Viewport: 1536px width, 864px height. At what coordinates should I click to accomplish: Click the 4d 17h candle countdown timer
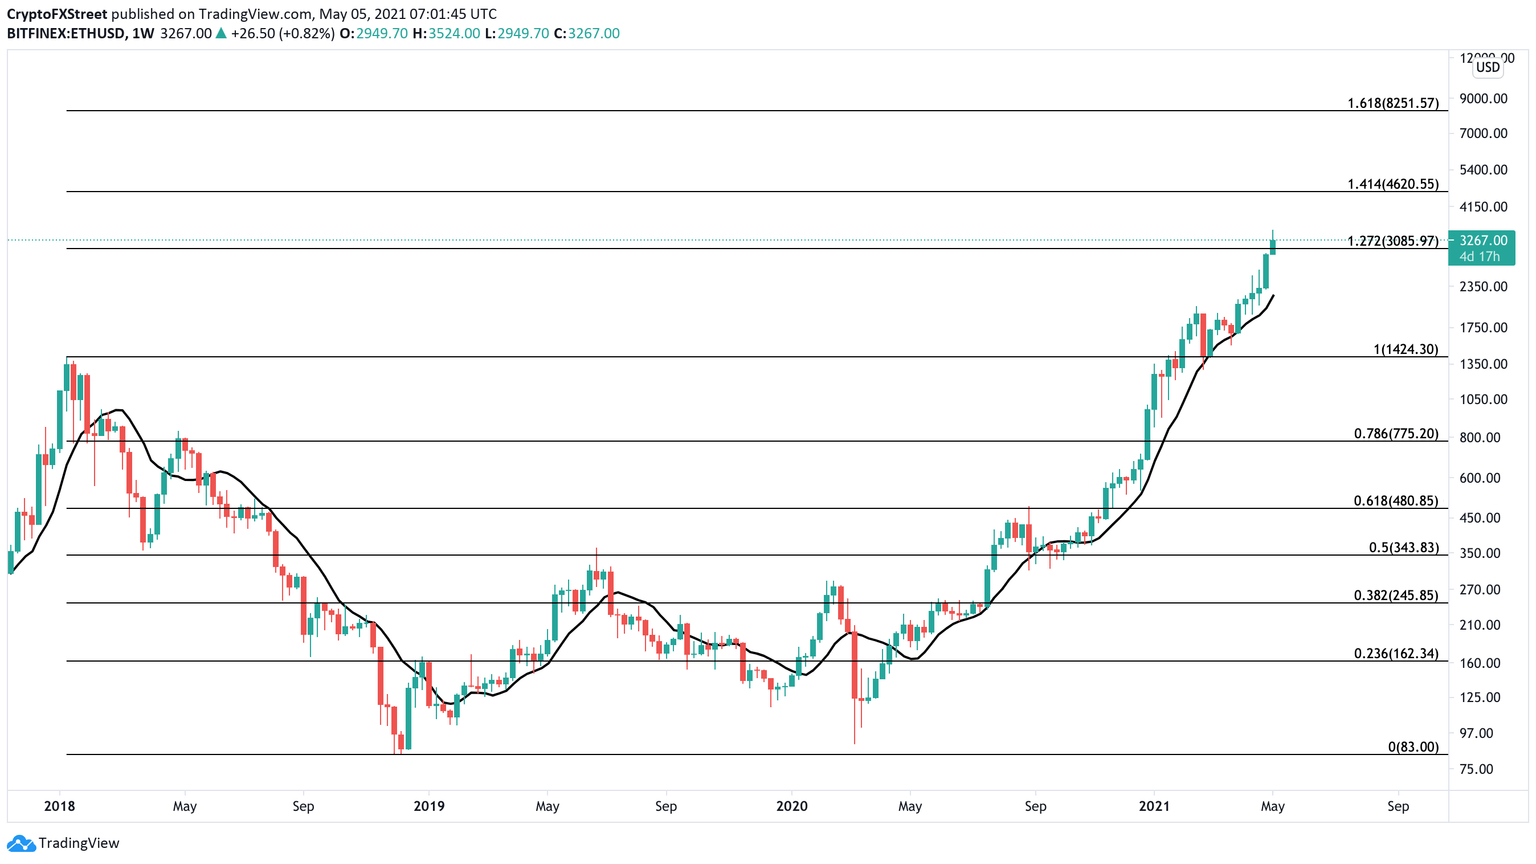coord(1479,256)
